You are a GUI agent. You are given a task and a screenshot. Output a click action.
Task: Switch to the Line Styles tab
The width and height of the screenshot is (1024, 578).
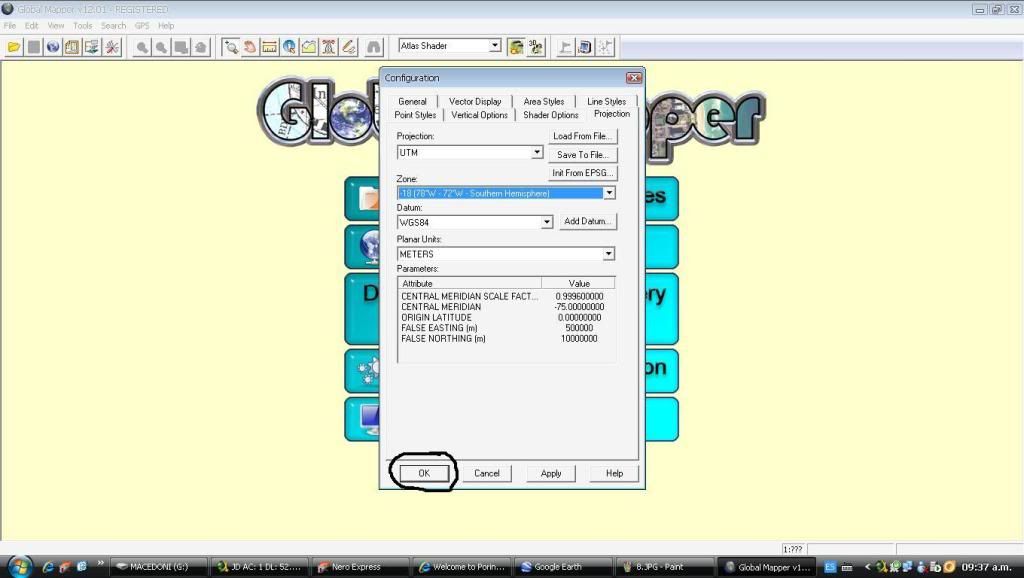pyautogui.click(x=606, y=101)
